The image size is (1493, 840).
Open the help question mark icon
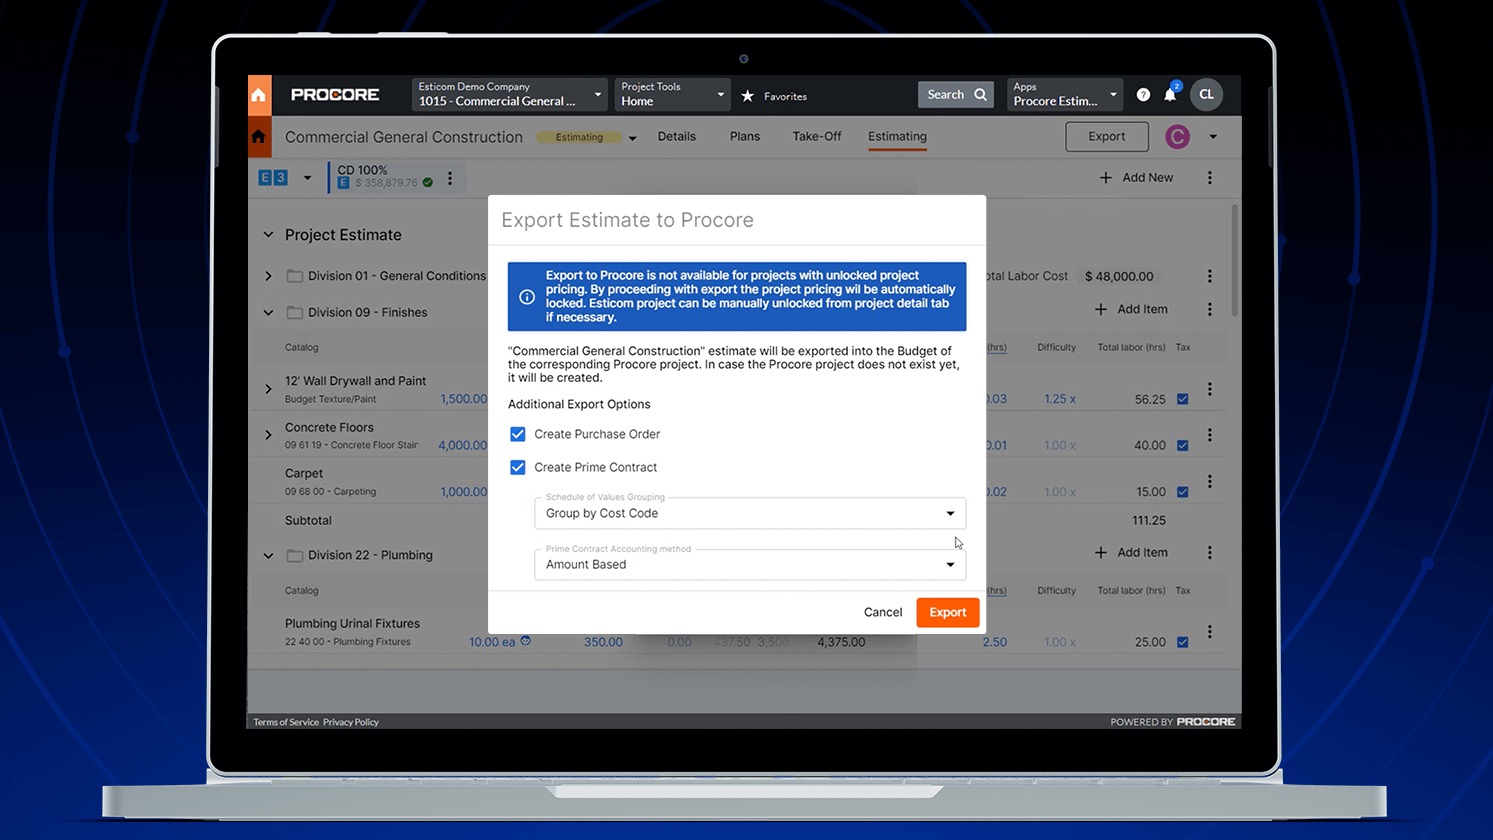(x=1143, y=95)
